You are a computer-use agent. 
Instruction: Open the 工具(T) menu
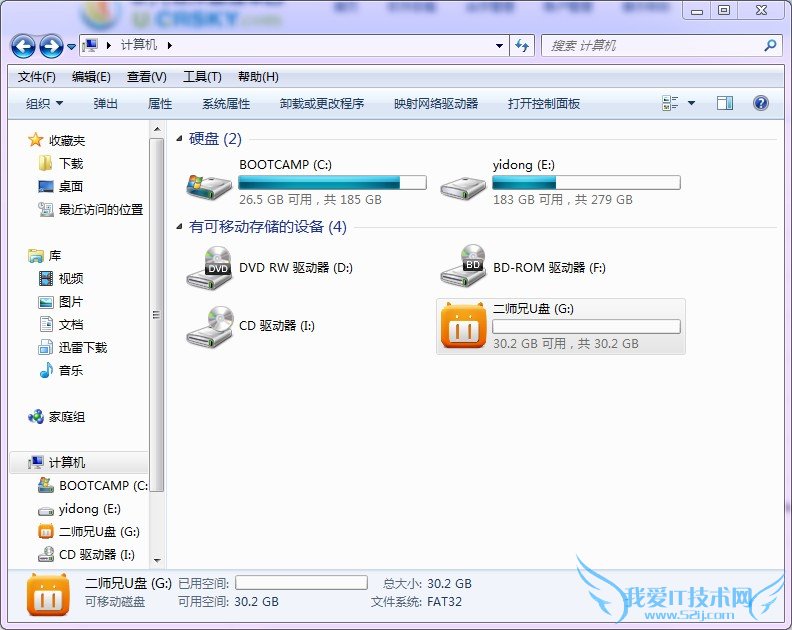click(x=202, y=77)
